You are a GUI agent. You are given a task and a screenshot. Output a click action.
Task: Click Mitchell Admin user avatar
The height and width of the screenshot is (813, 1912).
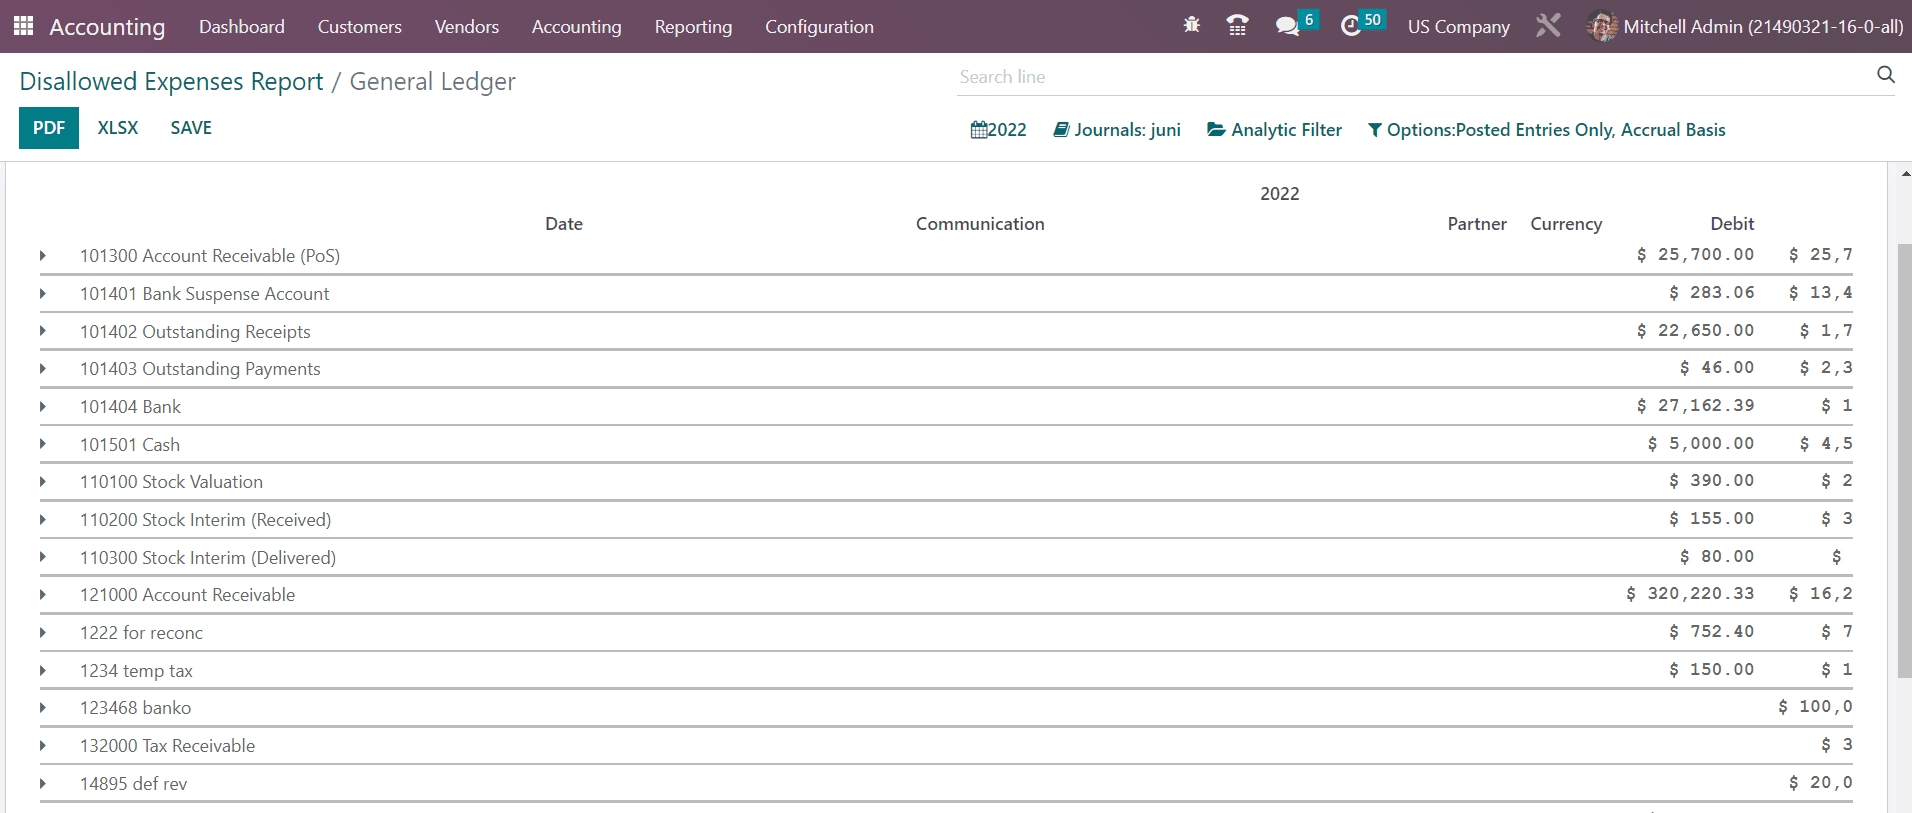coord(1601,27)
